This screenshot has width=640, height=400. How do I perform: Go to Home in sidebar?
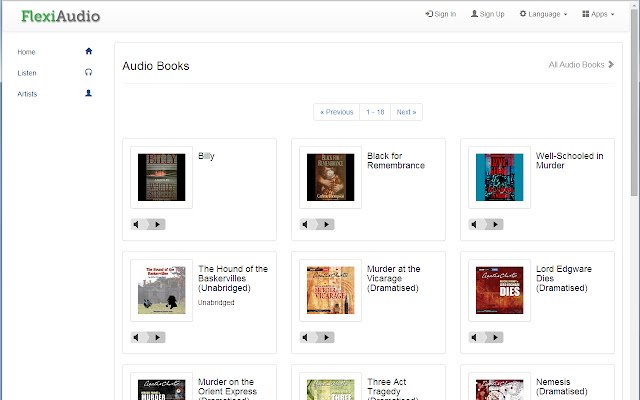(x=26, y=52)
